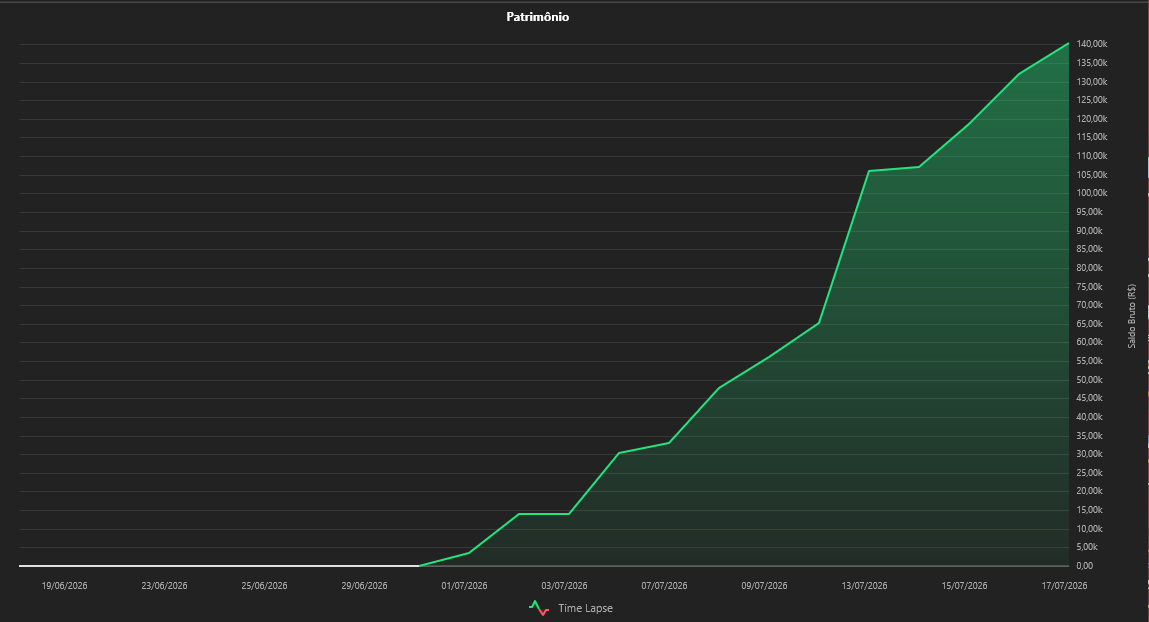Viewport: 1149px width, 622px height.
Task: Click the 25/06/2026 date label
Action: (264, 585)
